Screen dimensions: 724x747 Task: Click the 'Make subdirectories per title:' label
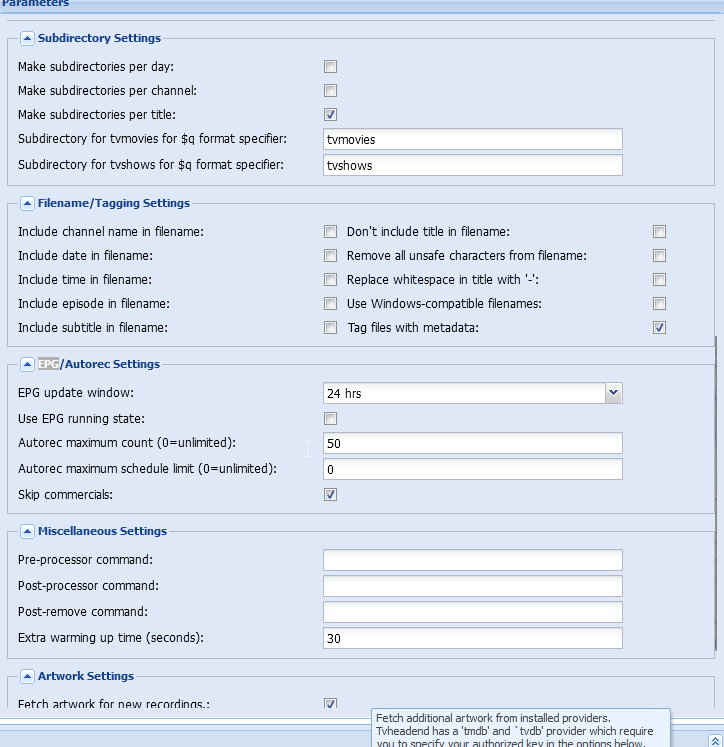tap(97, 115)
